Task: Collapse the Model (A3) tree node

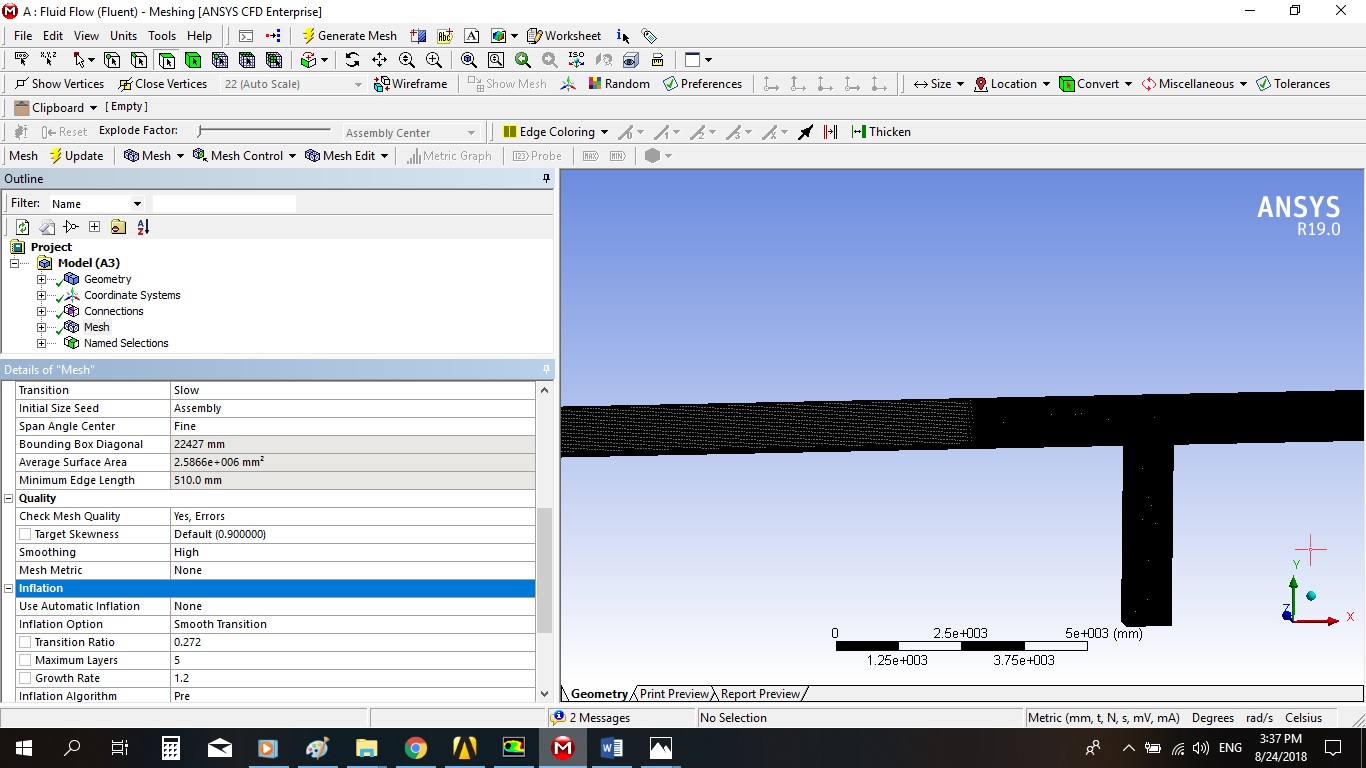Action: 15,264
